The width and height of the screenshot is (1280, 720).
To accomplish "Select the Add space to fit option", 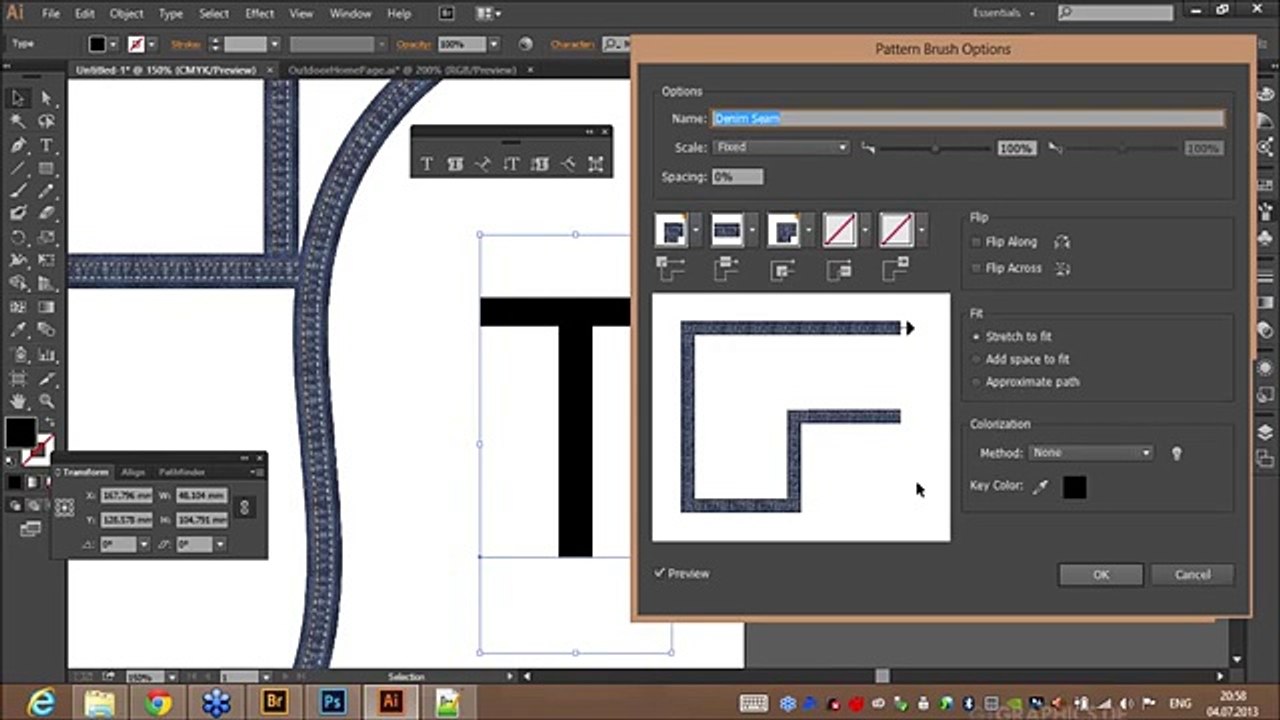I will (977, 359).
